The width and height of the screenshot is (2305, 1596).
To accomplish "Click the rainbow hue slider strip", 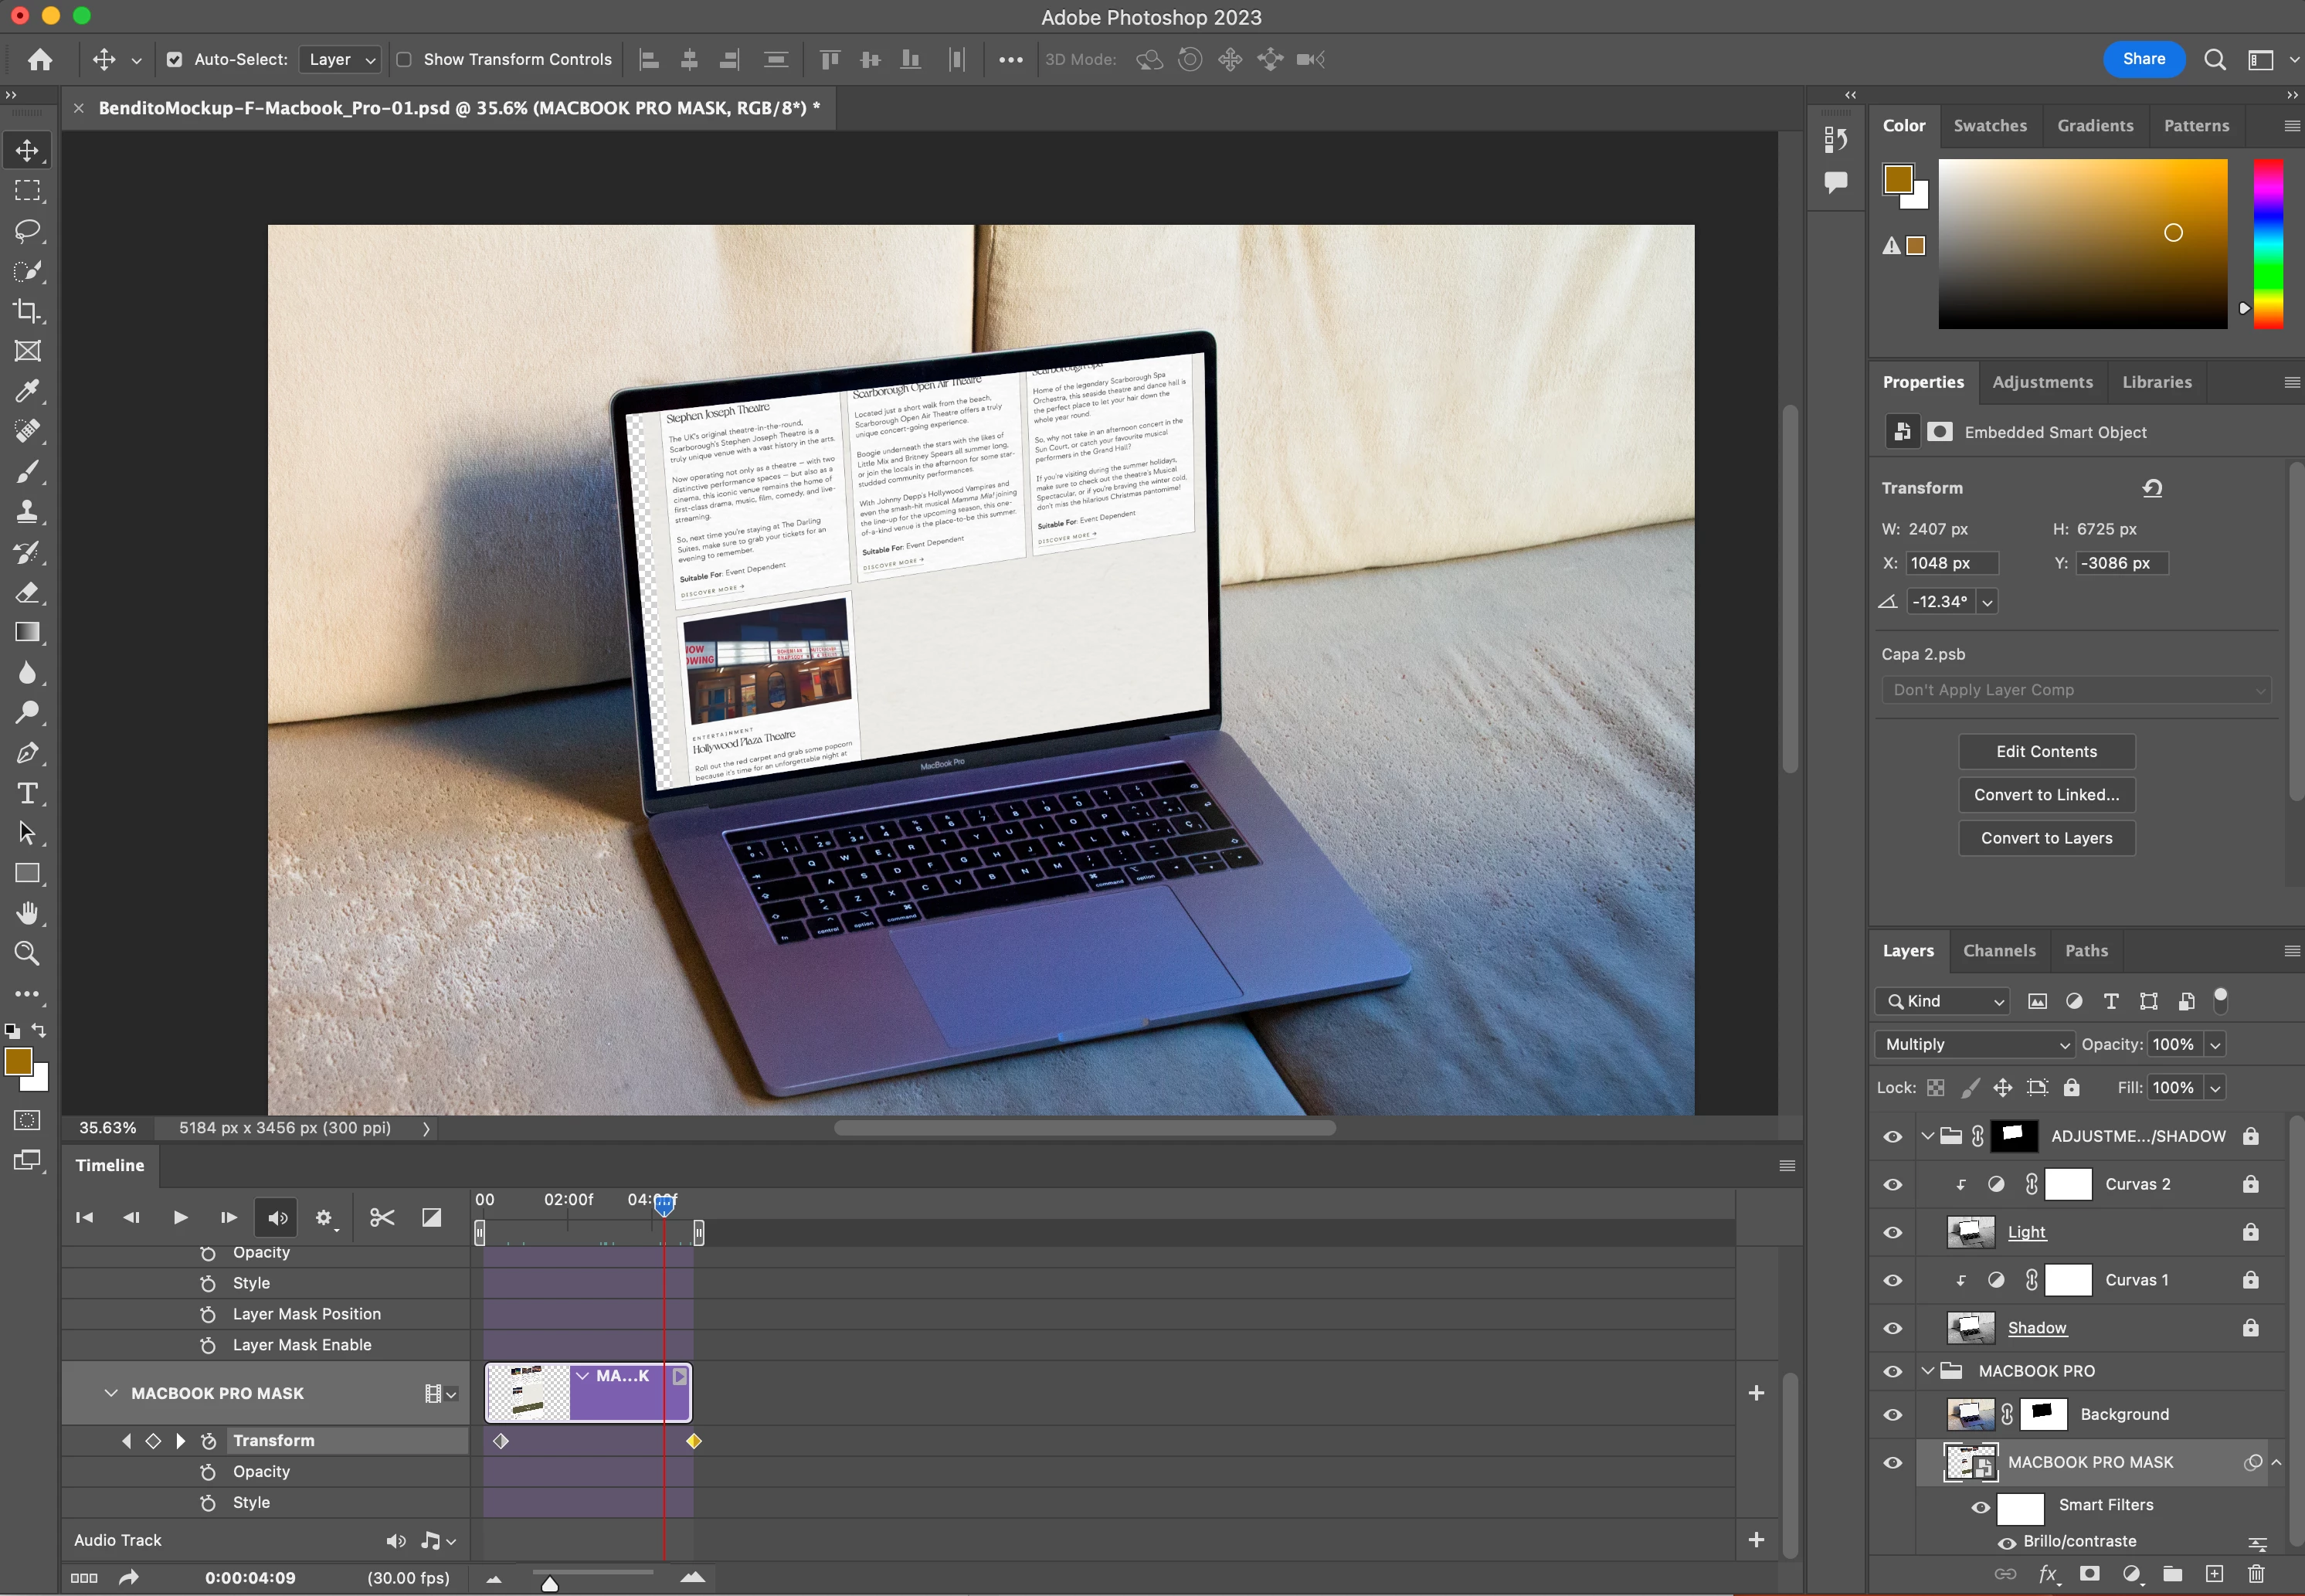I will pyautogui.click(x=2267, y=243).
